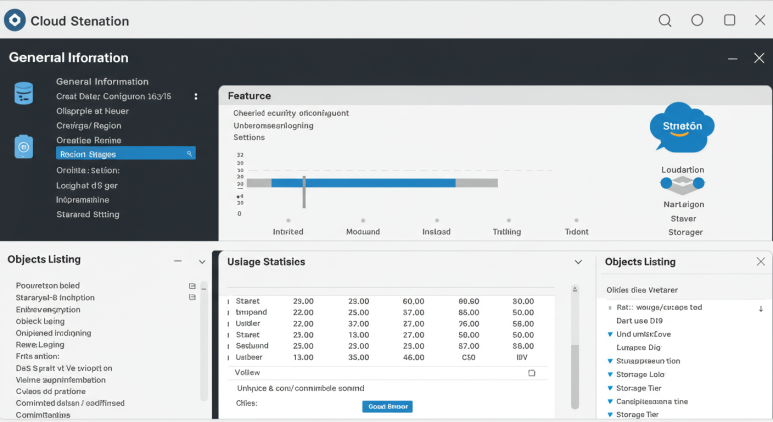
Task: Toggle the Vollew checkbox
Action: point(531,373)
